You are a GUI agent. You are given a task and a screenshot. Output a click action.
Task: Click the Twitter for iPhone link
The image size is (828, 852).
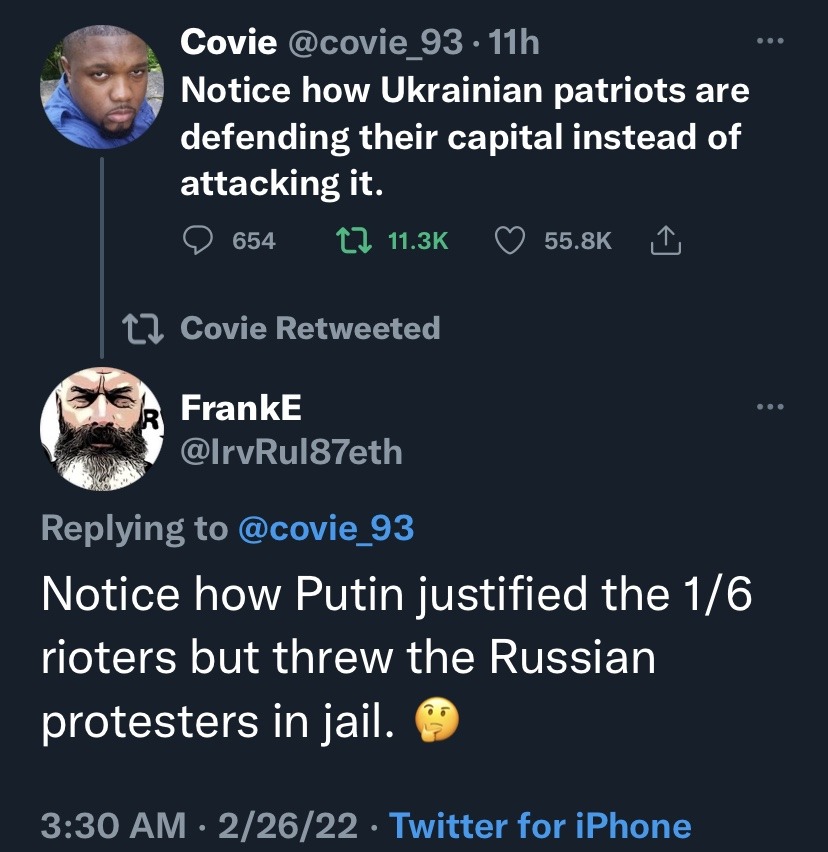tap(540, 826)
